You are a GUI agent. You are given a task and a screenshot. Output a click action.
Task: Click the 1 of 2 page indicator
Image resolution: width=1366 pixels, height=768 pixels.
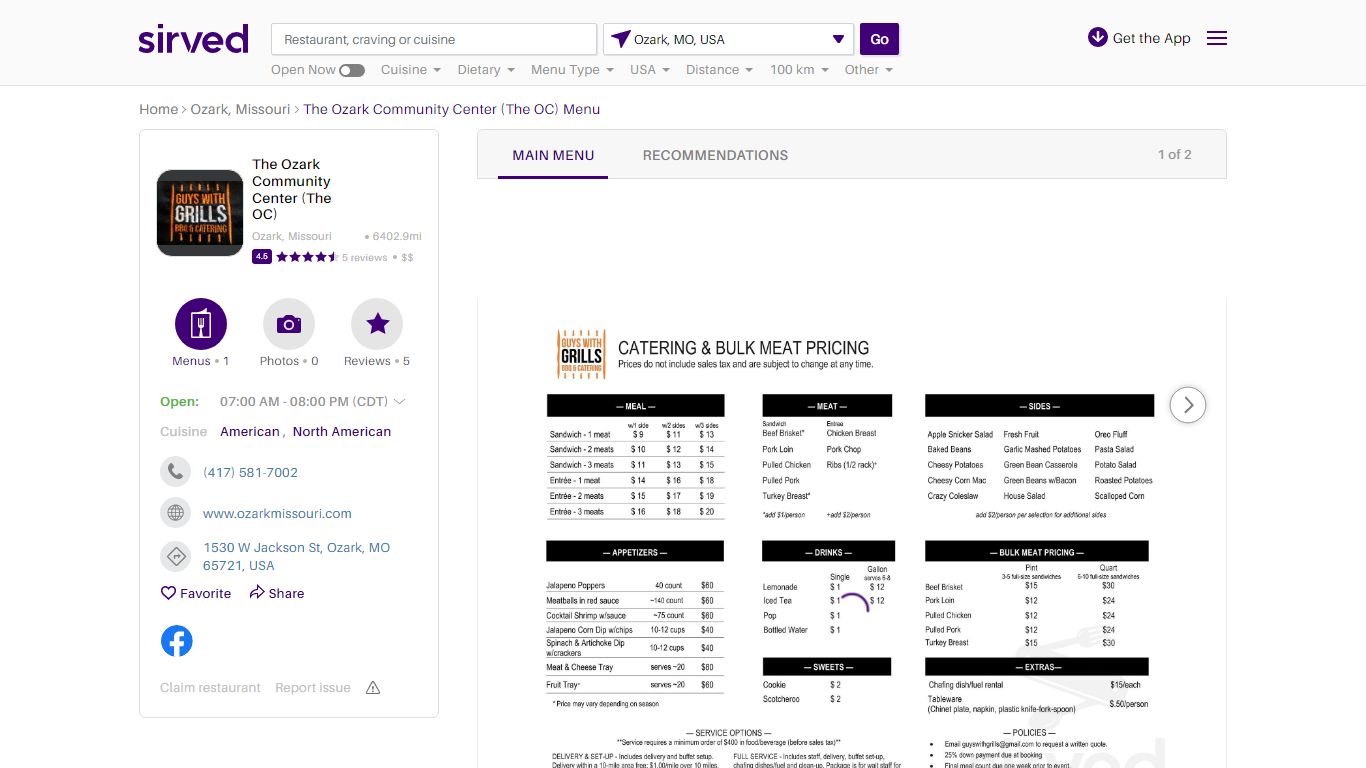click(x=1175, y=155)
